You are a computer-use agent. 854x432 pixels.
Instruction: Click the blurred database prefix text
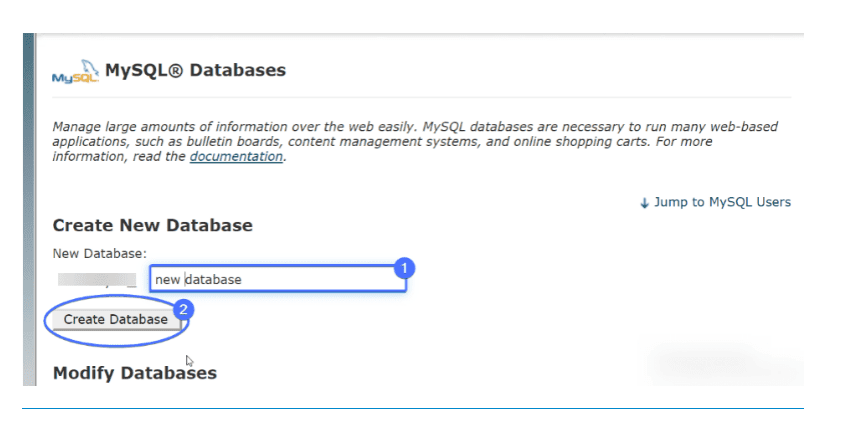pos(97,279)
